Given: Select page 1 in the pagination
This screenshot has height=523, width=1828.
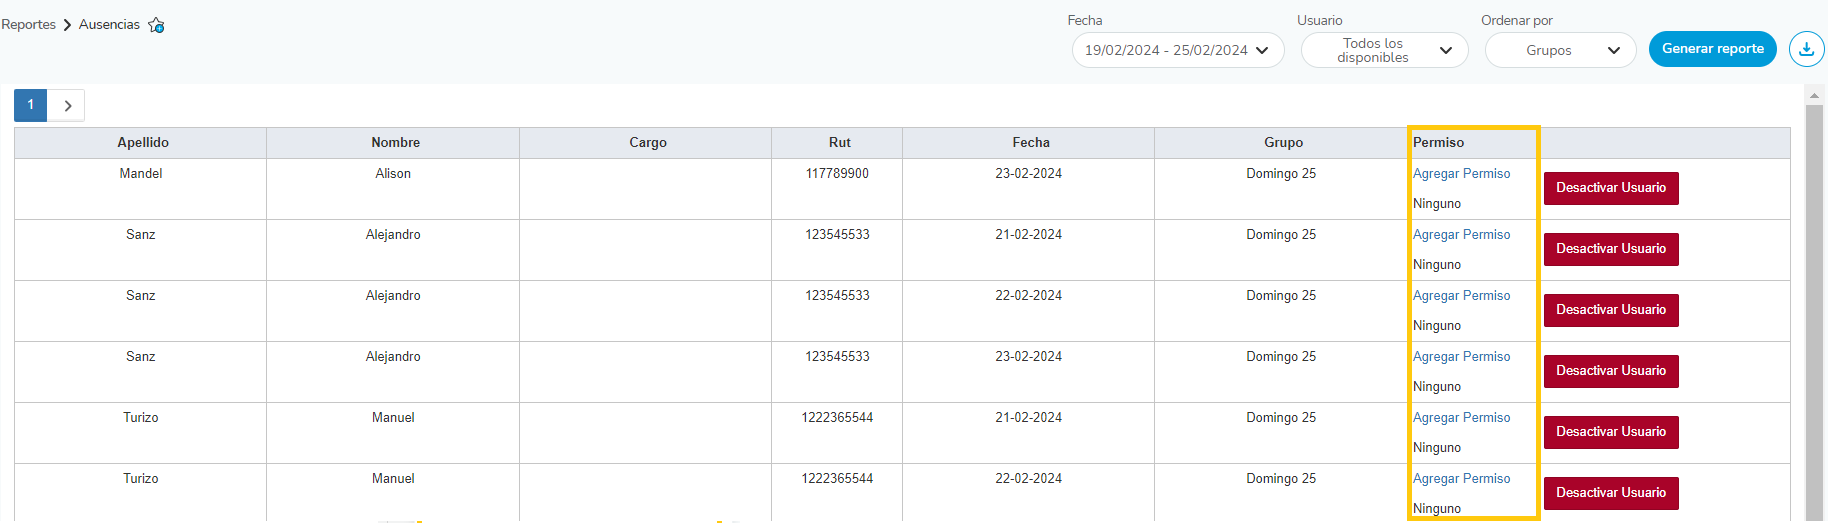Looking at the screenshot, I should (x=31, y=105).
